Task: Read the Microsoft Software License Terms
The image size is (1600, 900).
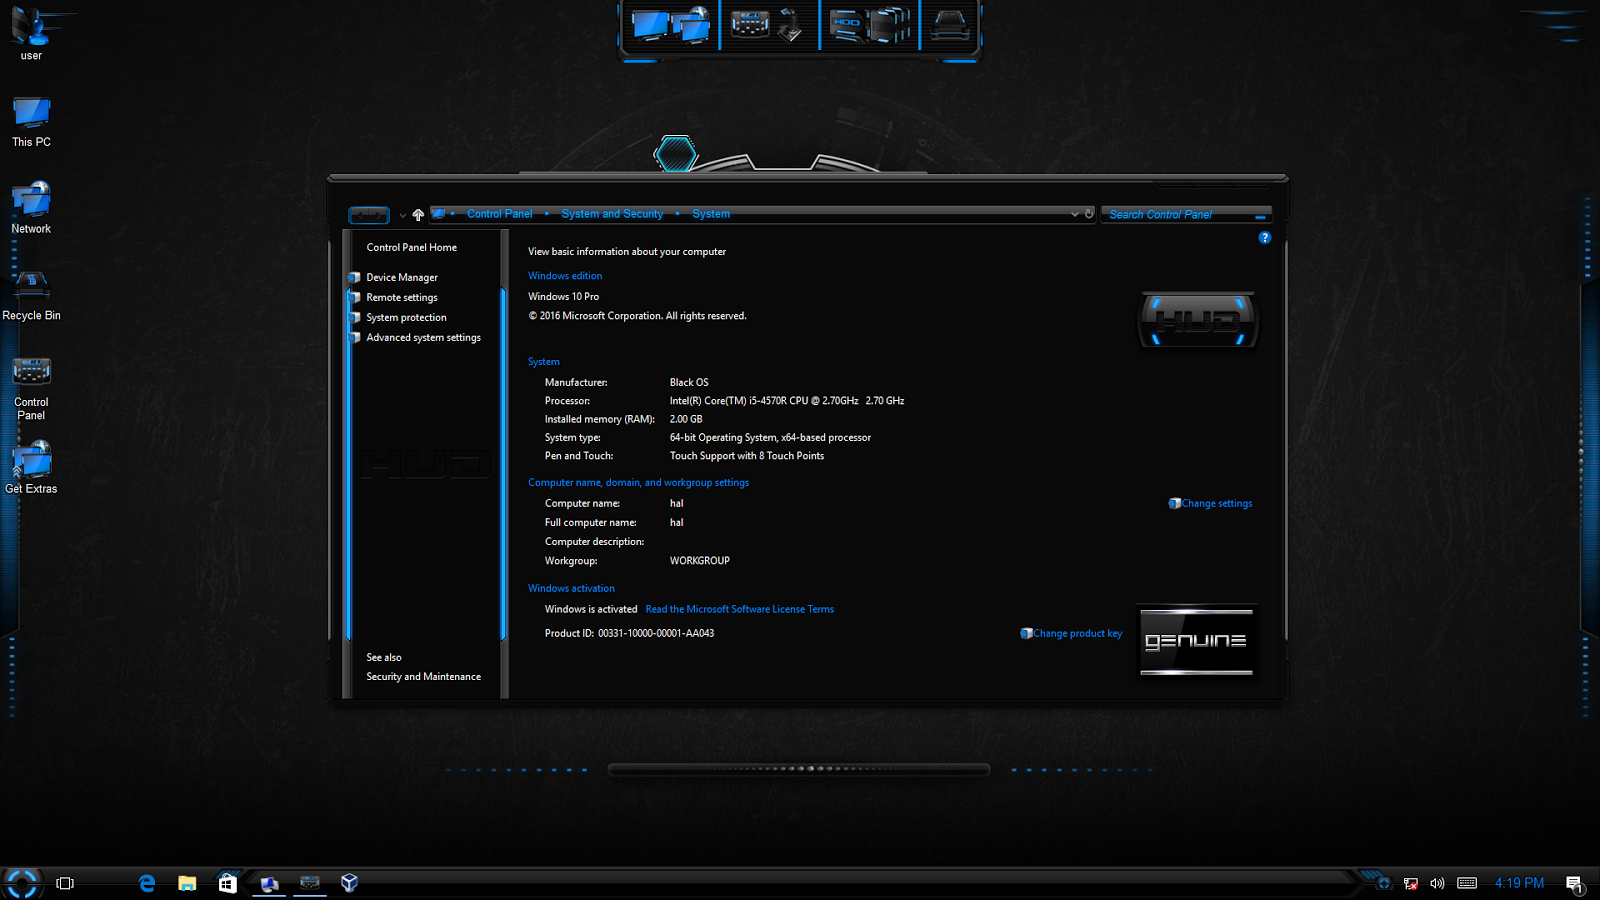Action: 739,609
